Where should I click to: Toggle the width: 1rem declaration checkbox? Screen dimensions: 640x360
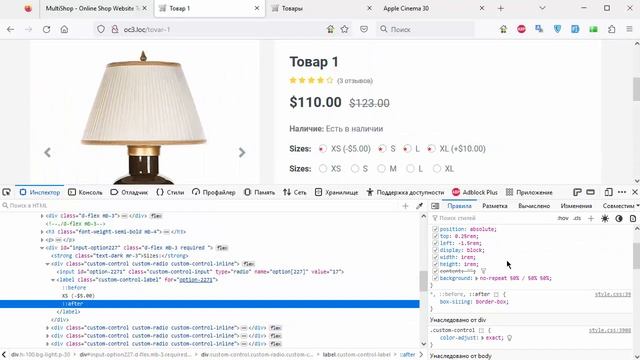(435, 258)
